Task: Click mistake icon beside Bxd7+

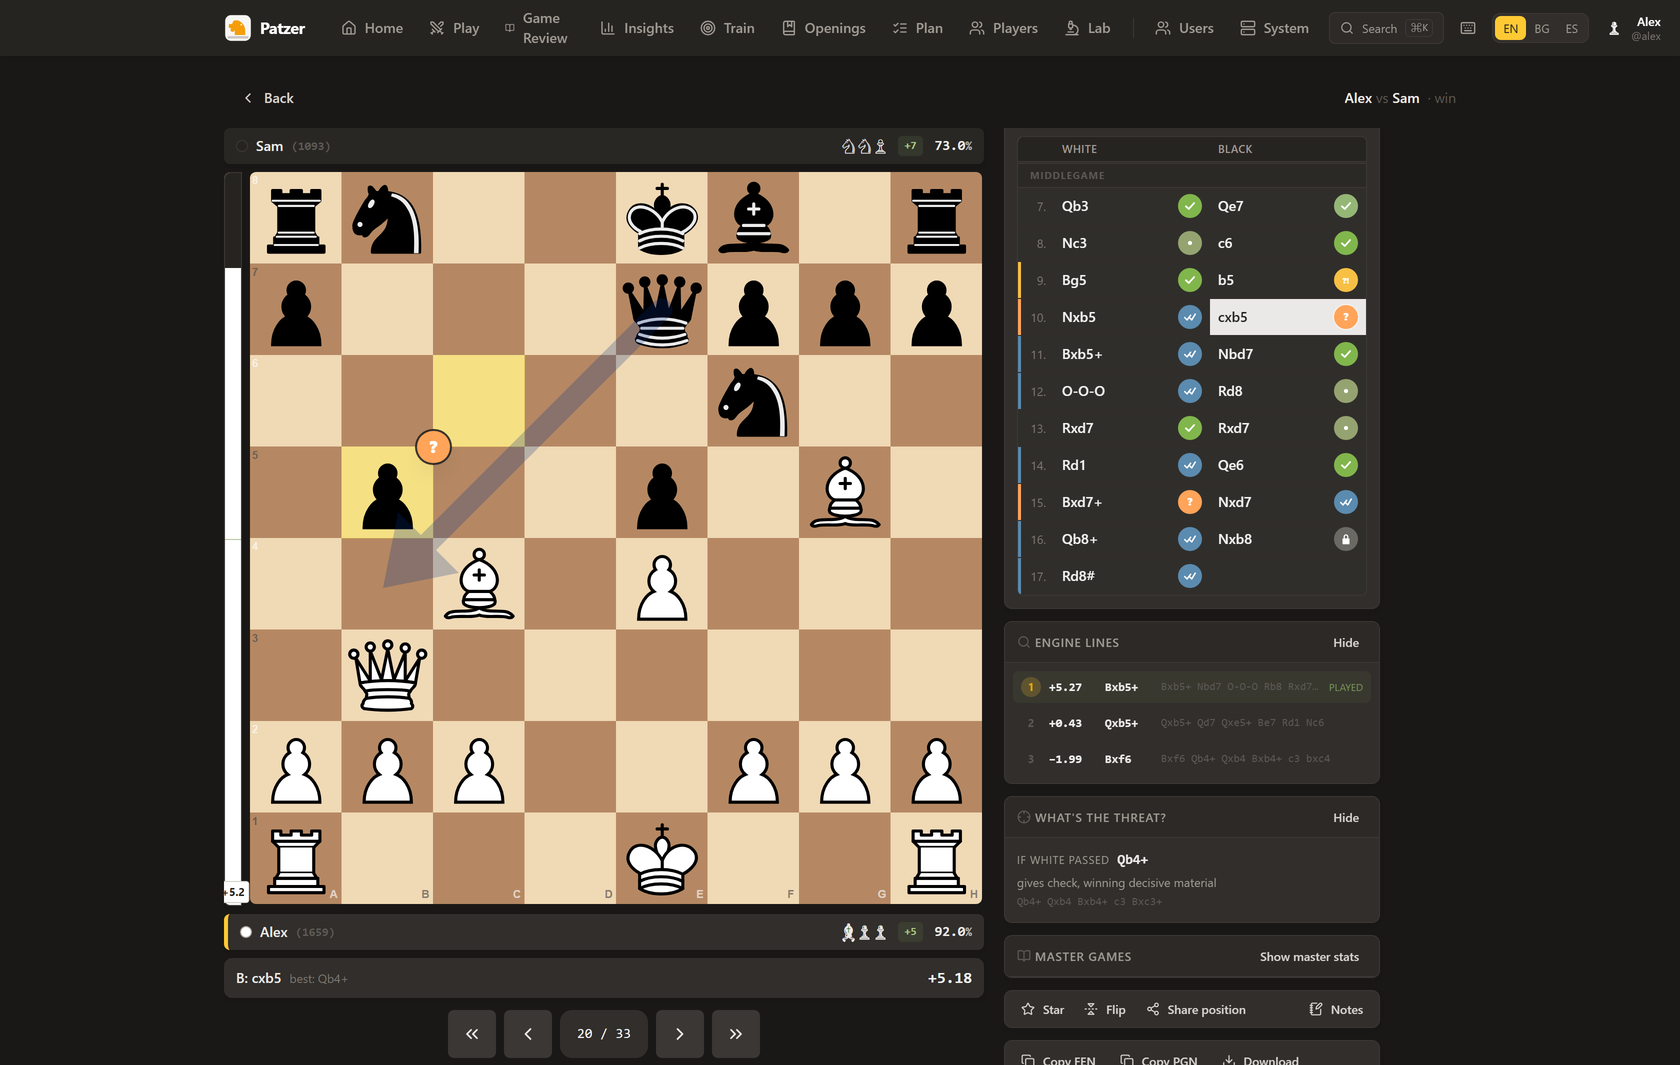Action: 1190,502
